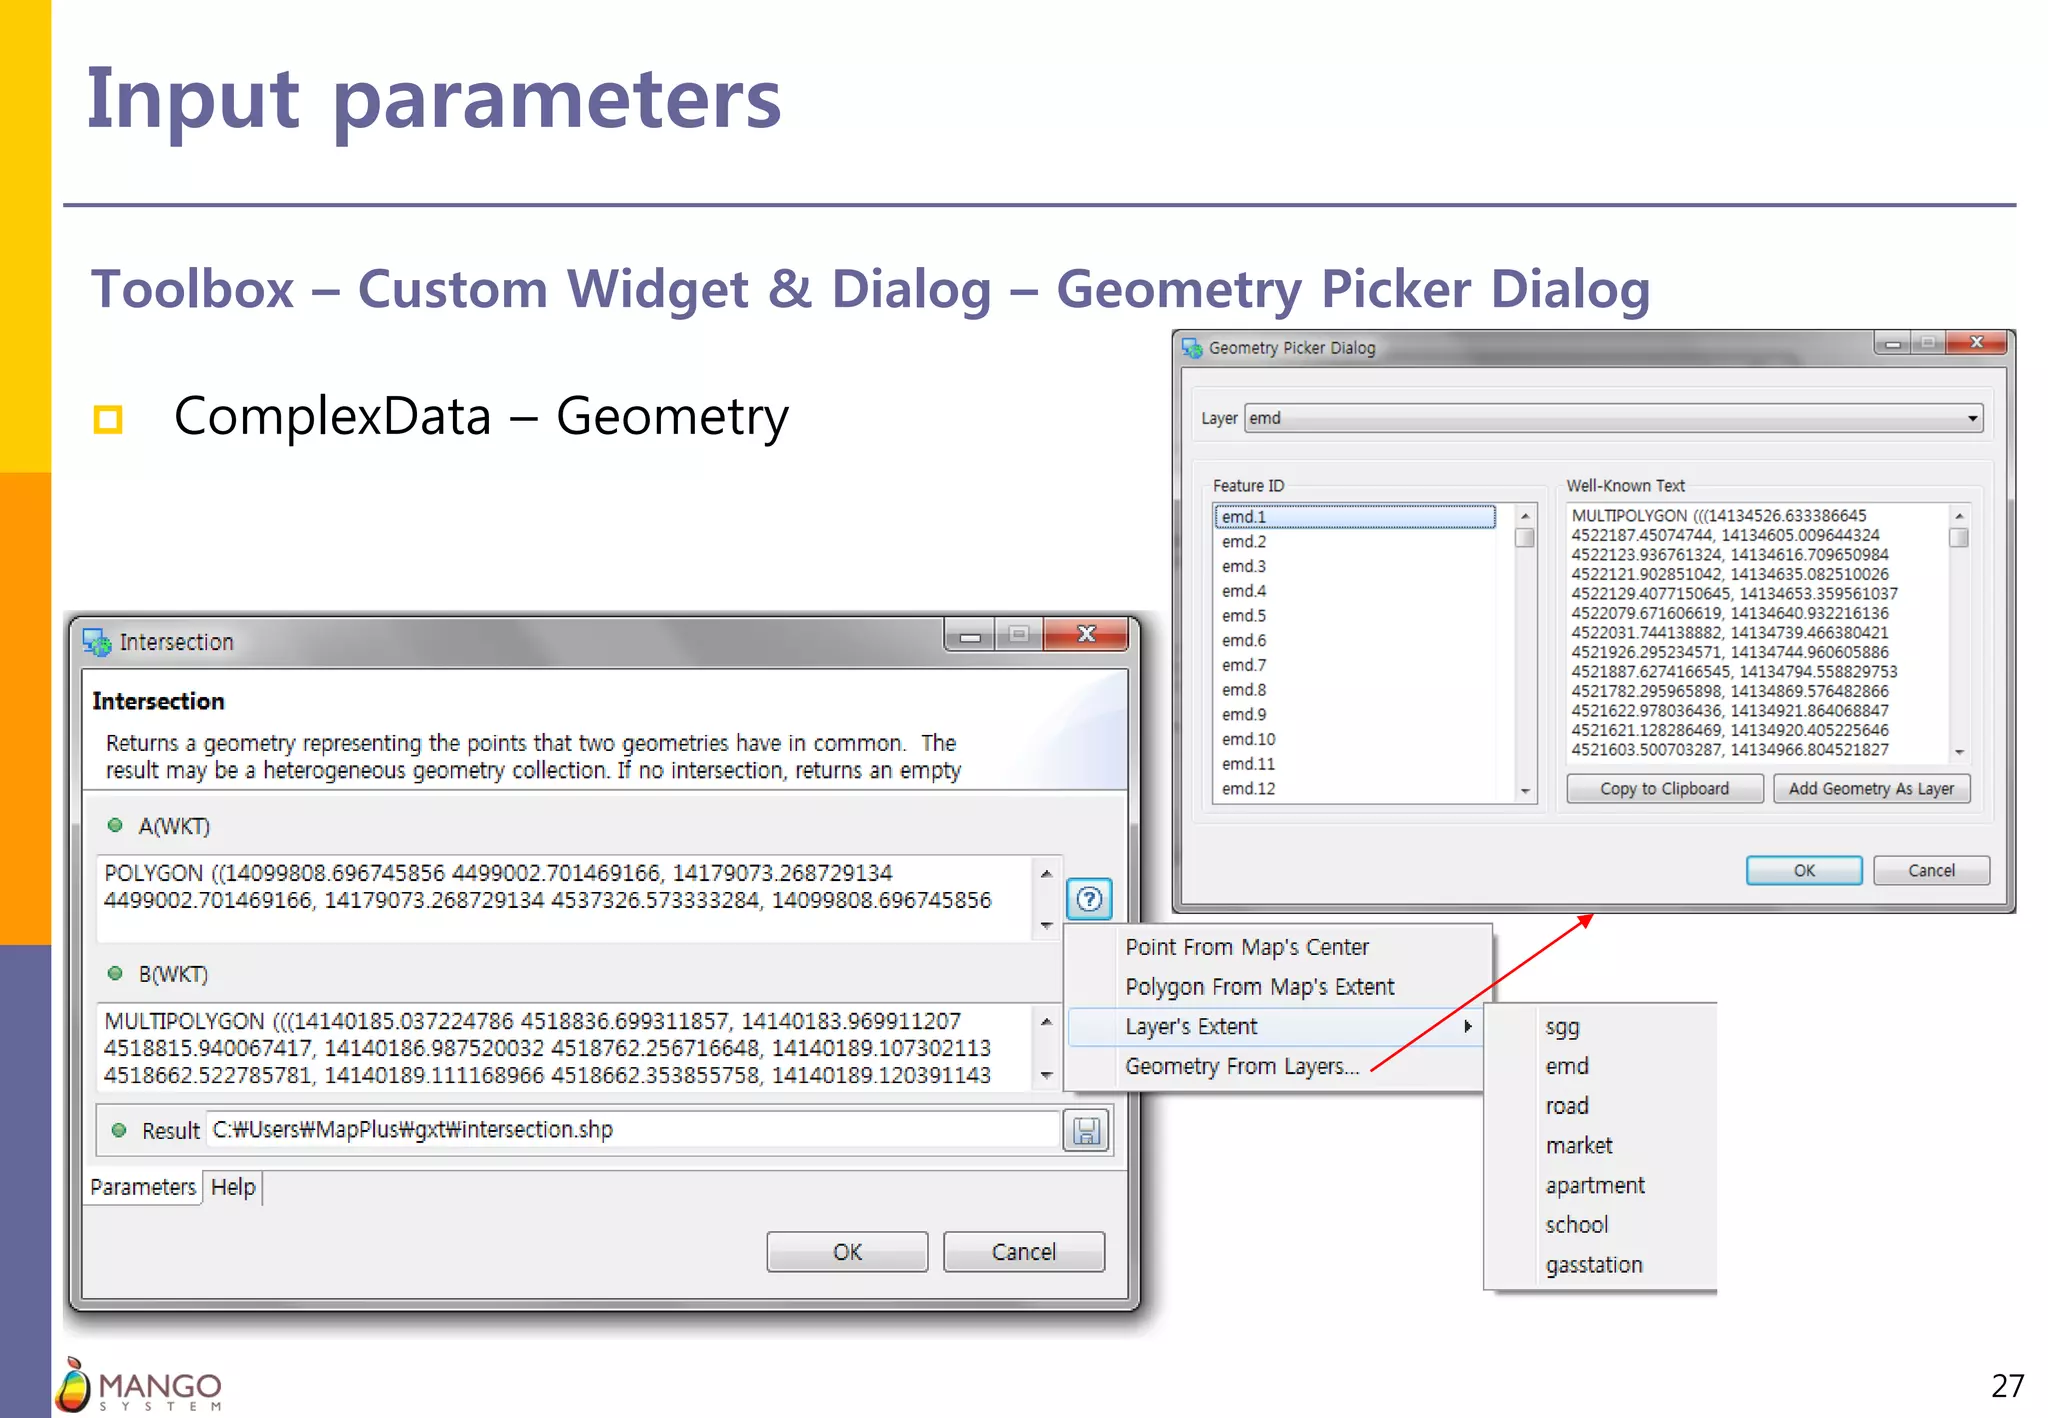Select feature emd.11 in list
The width and height of the screenshot is (2048, 1418).
(x=1355, y=764)
